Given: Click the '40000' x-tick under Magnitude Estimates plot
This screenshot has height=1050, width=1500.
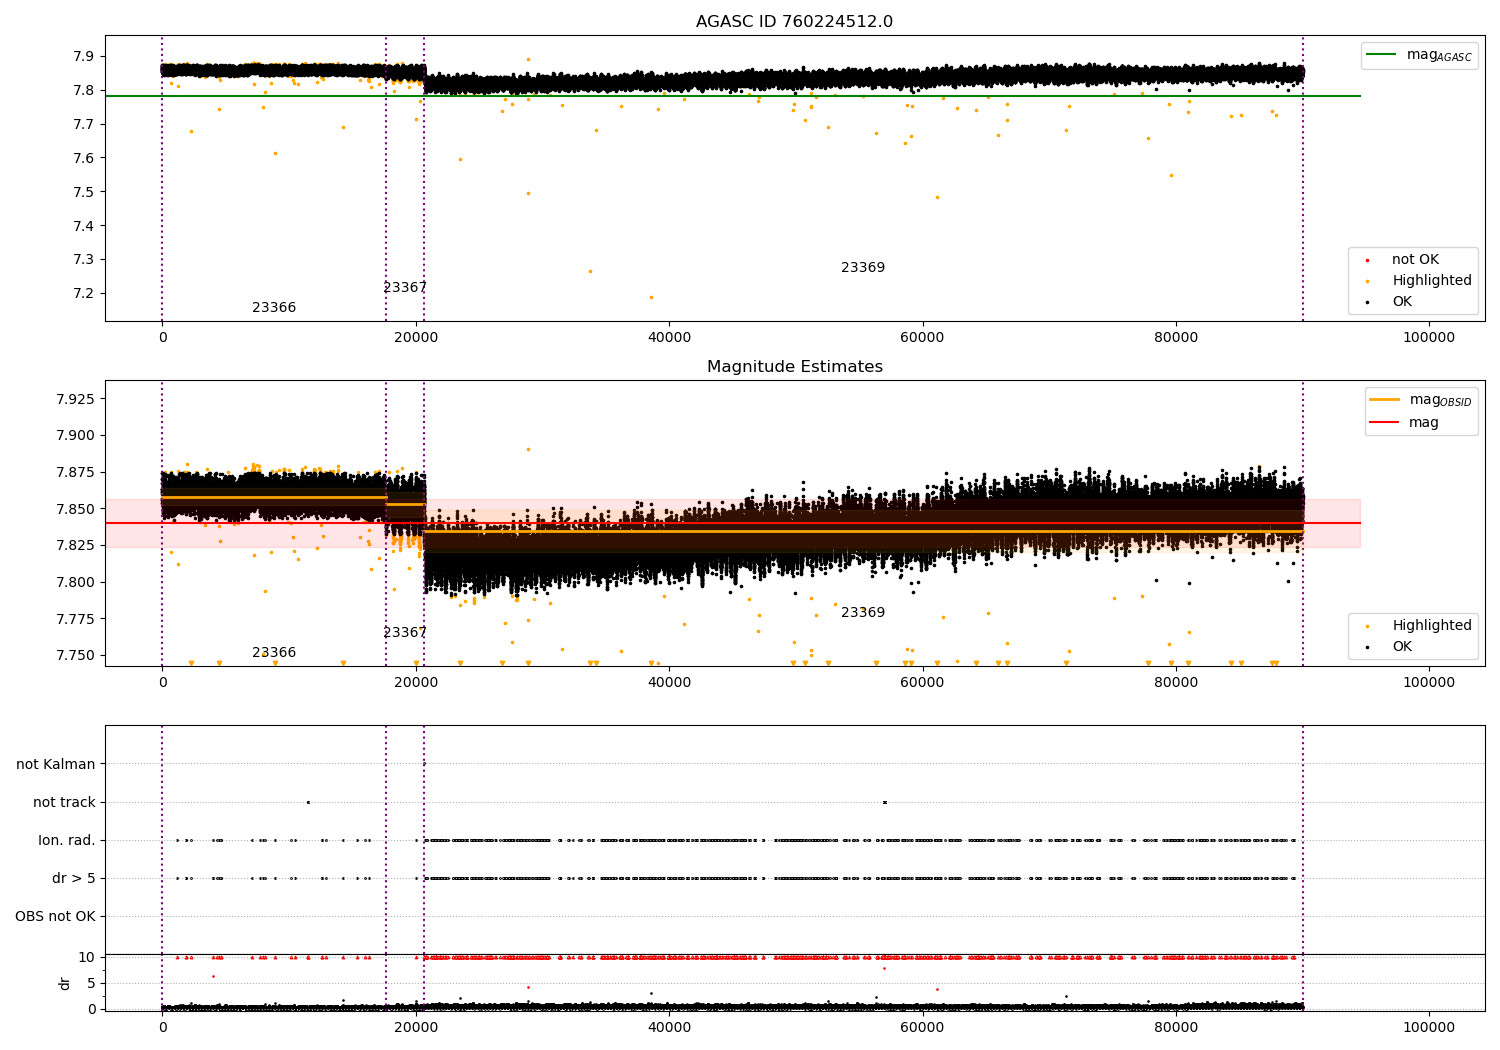Looking at the screenshot, I should (669, 683).
